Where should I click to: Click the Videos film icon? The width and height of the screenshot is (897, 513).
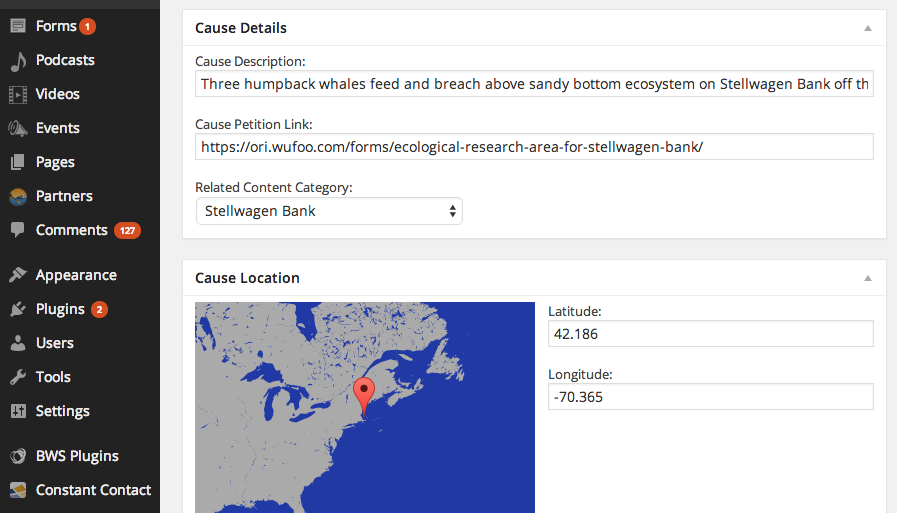pos(18,94)
